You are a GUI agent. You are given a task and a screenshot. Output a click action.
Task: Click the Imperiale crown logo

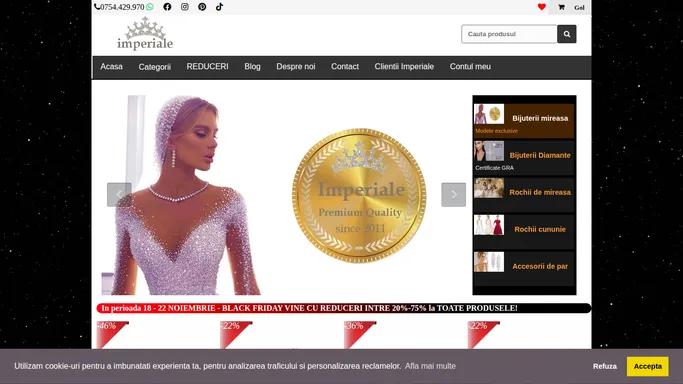tap(145, 34)
